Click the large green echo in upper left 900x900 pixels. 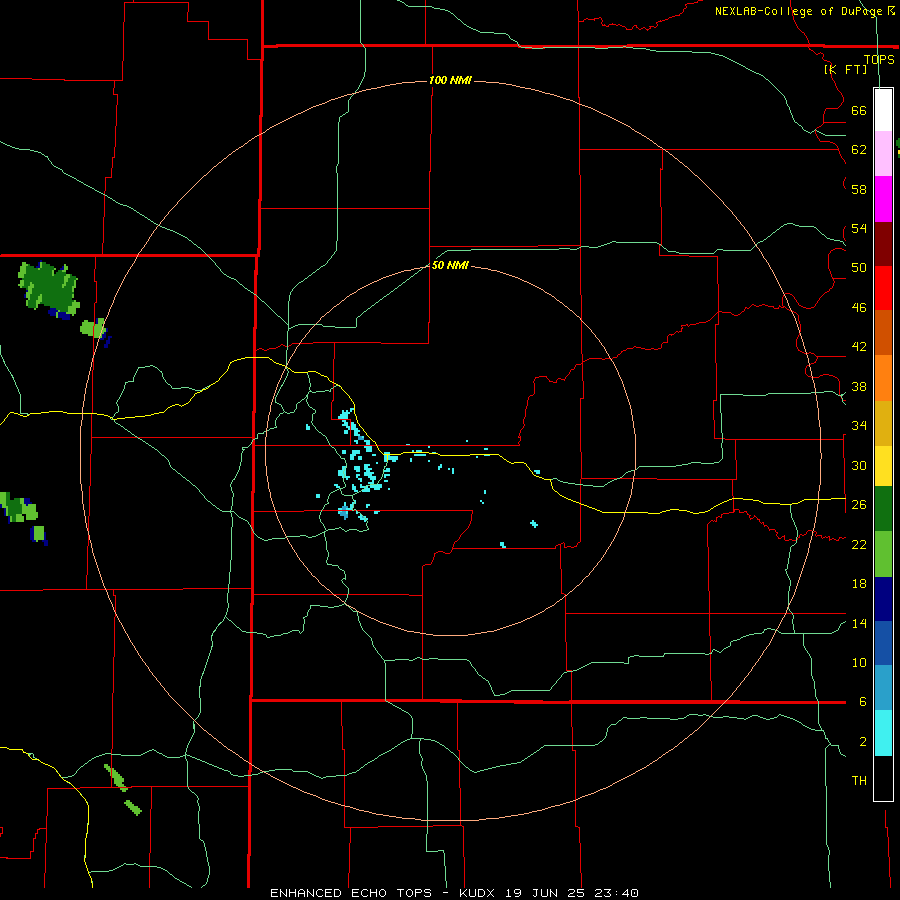coord(48,289)
